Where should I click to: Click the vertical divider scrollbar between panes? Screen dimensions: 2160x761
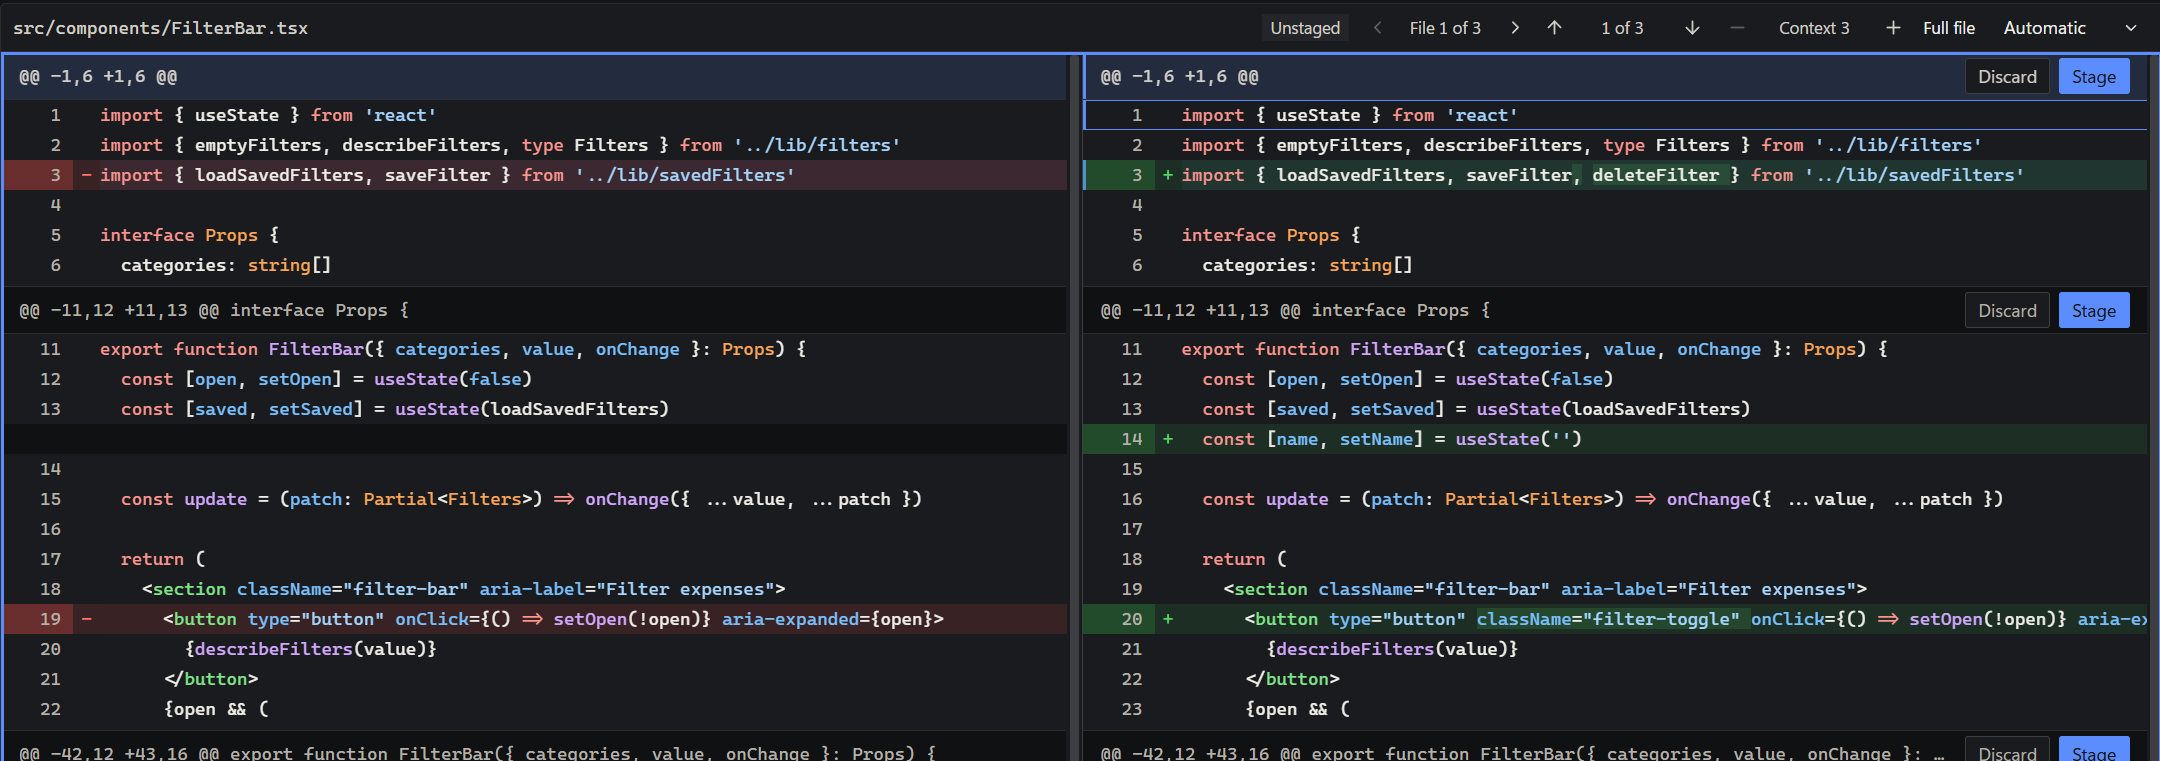coord(1075,408)
